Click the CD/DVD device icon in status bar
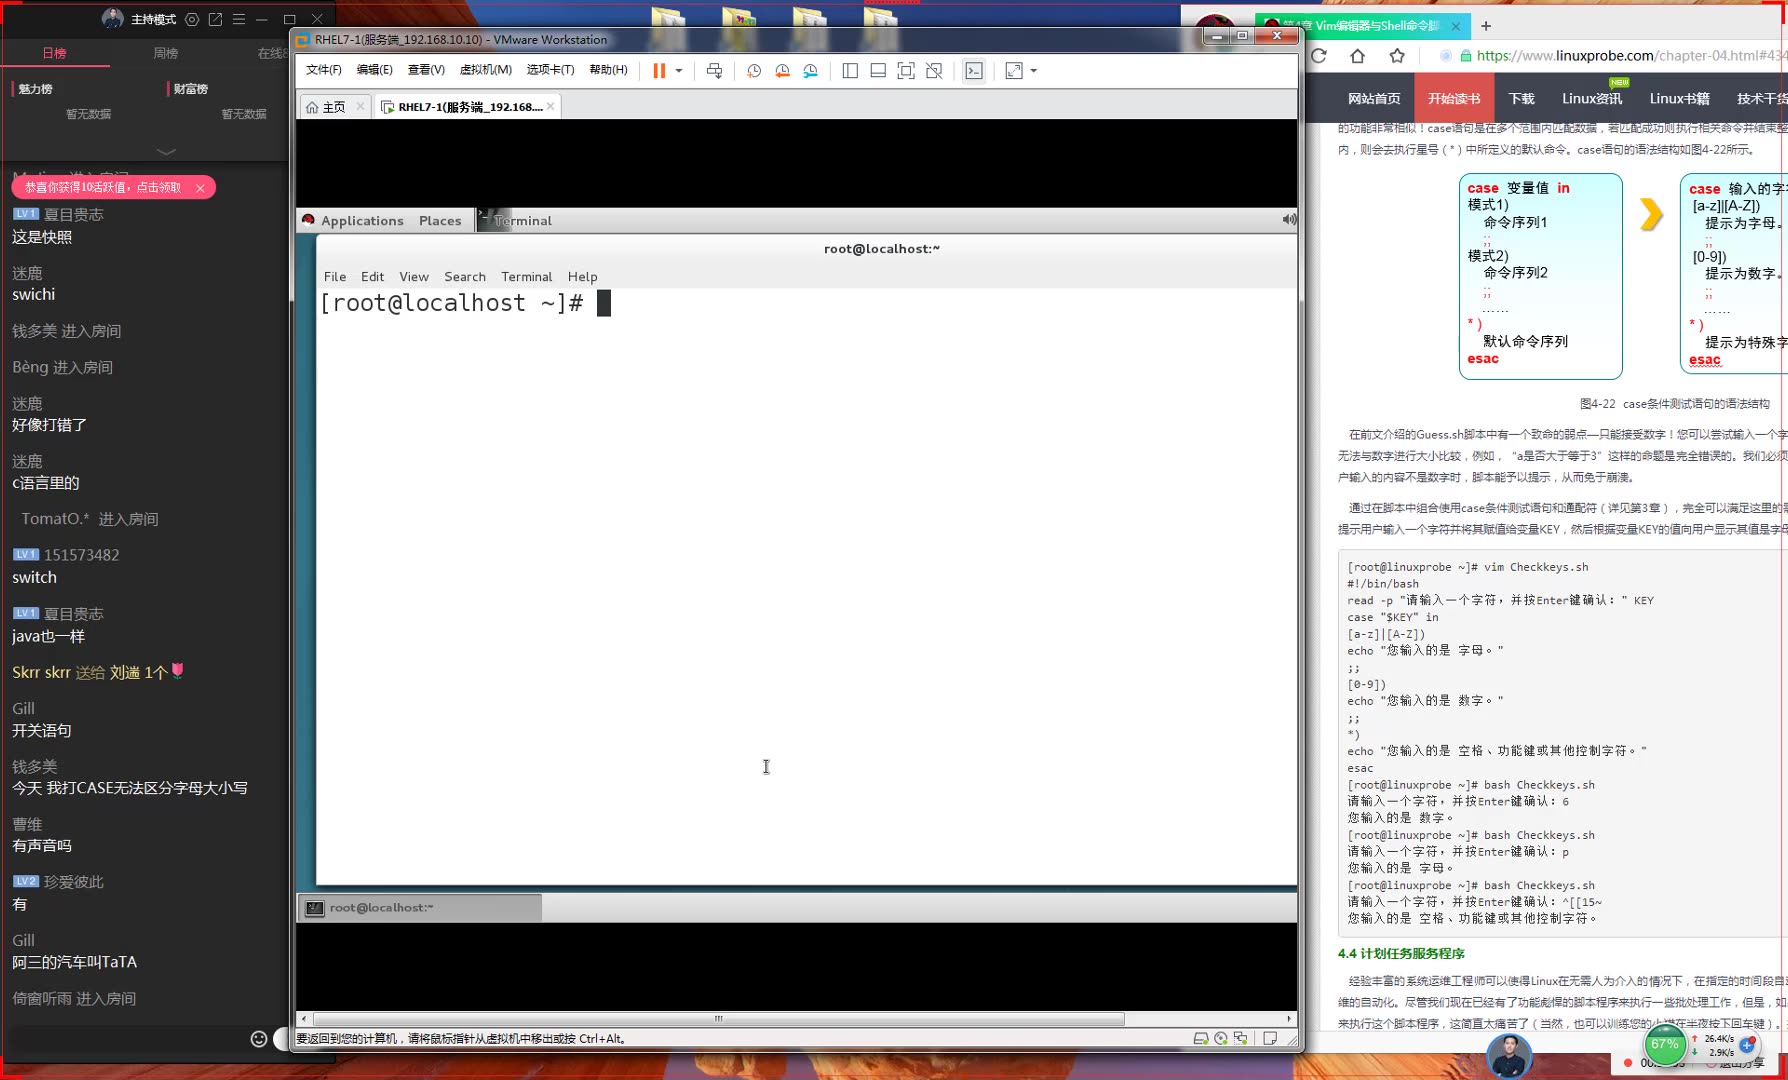1788x1080 pixels. pyautogui.click(x=1221, y=1038)
